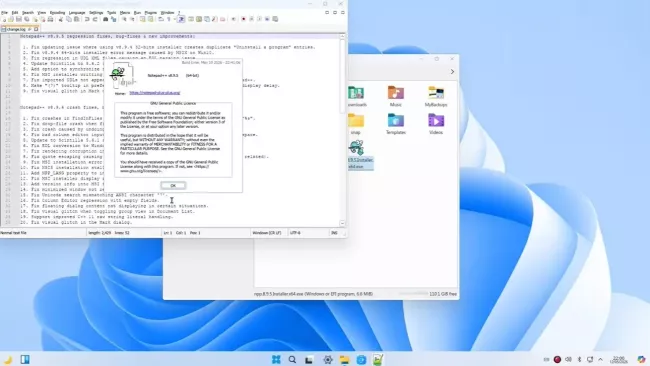Close the change.log tab
Image resolution: width=650 pixels, height=366 pixels.
tap(36, 29)
